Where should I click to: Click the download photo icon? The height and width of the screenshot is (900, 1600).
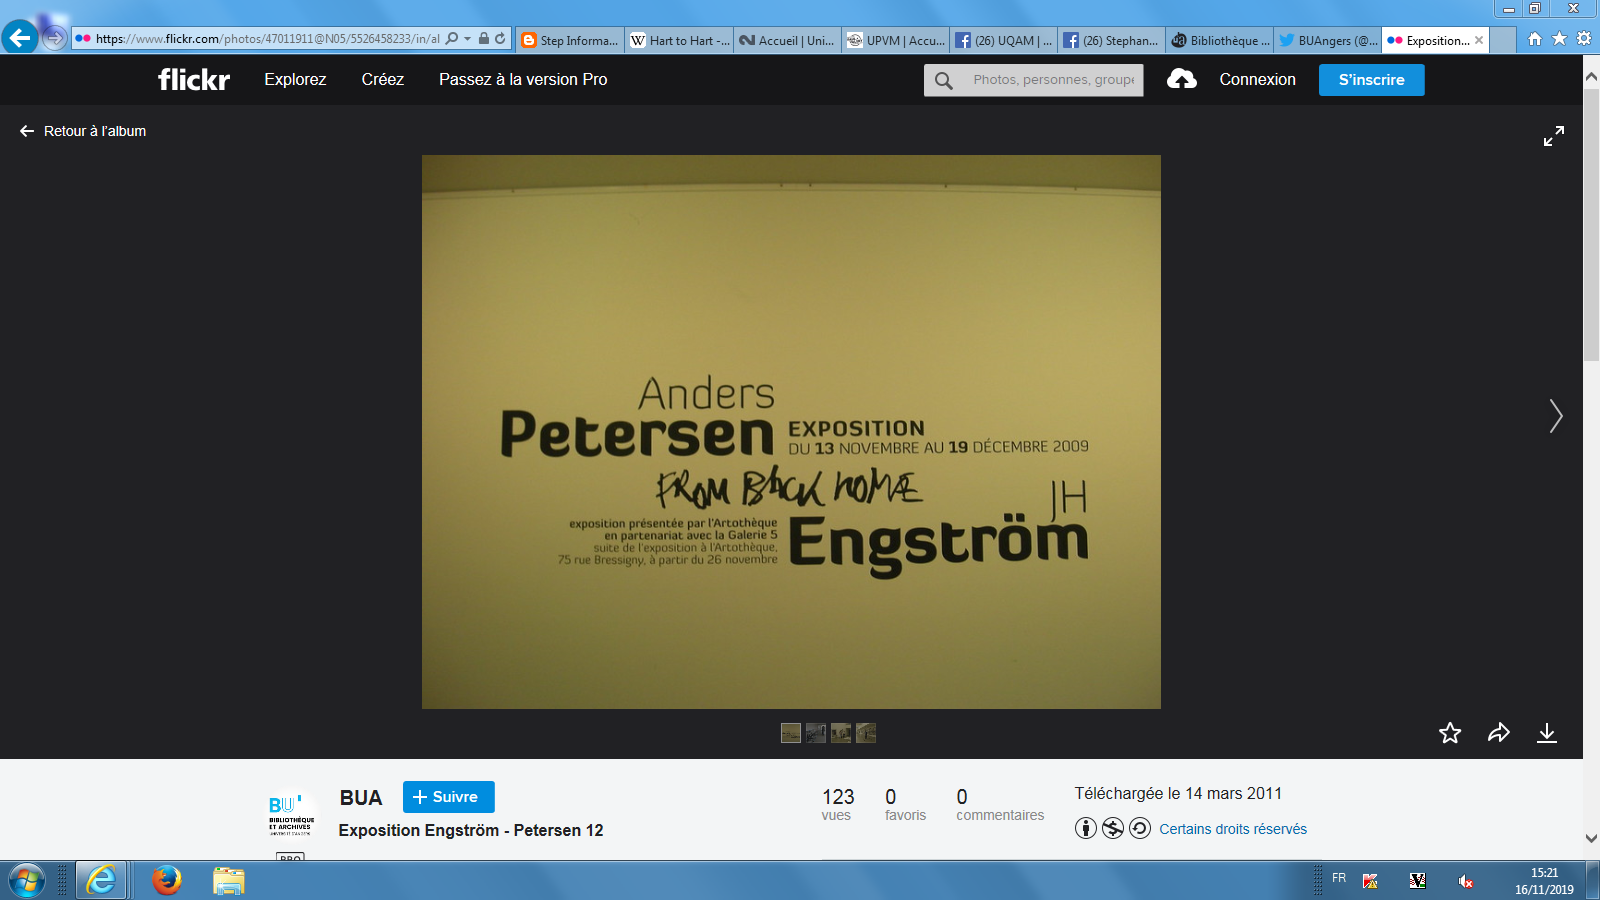click(x=1547, y=733)
